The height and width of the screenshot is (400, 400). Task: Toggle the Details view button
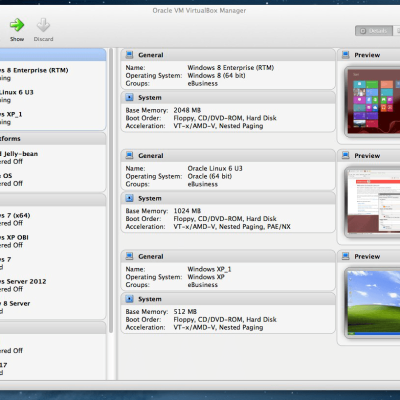374,31
